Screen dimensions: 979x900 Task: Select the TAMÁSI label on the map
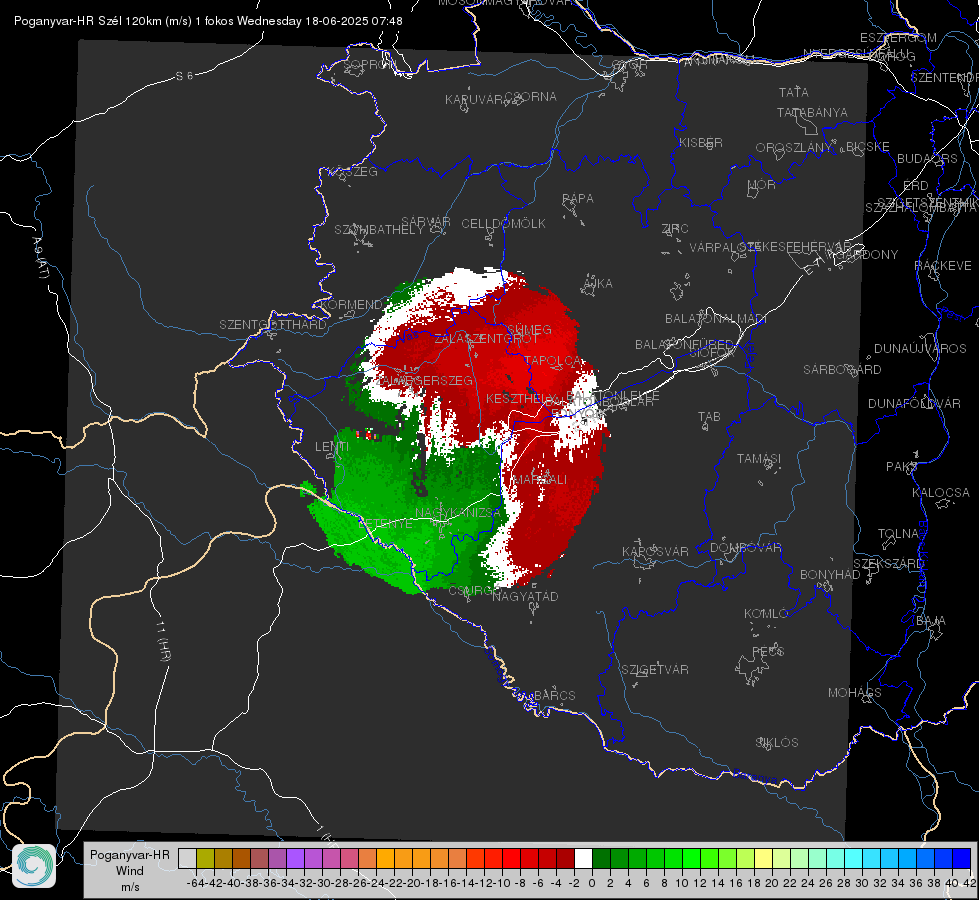(x=759, y=458)
